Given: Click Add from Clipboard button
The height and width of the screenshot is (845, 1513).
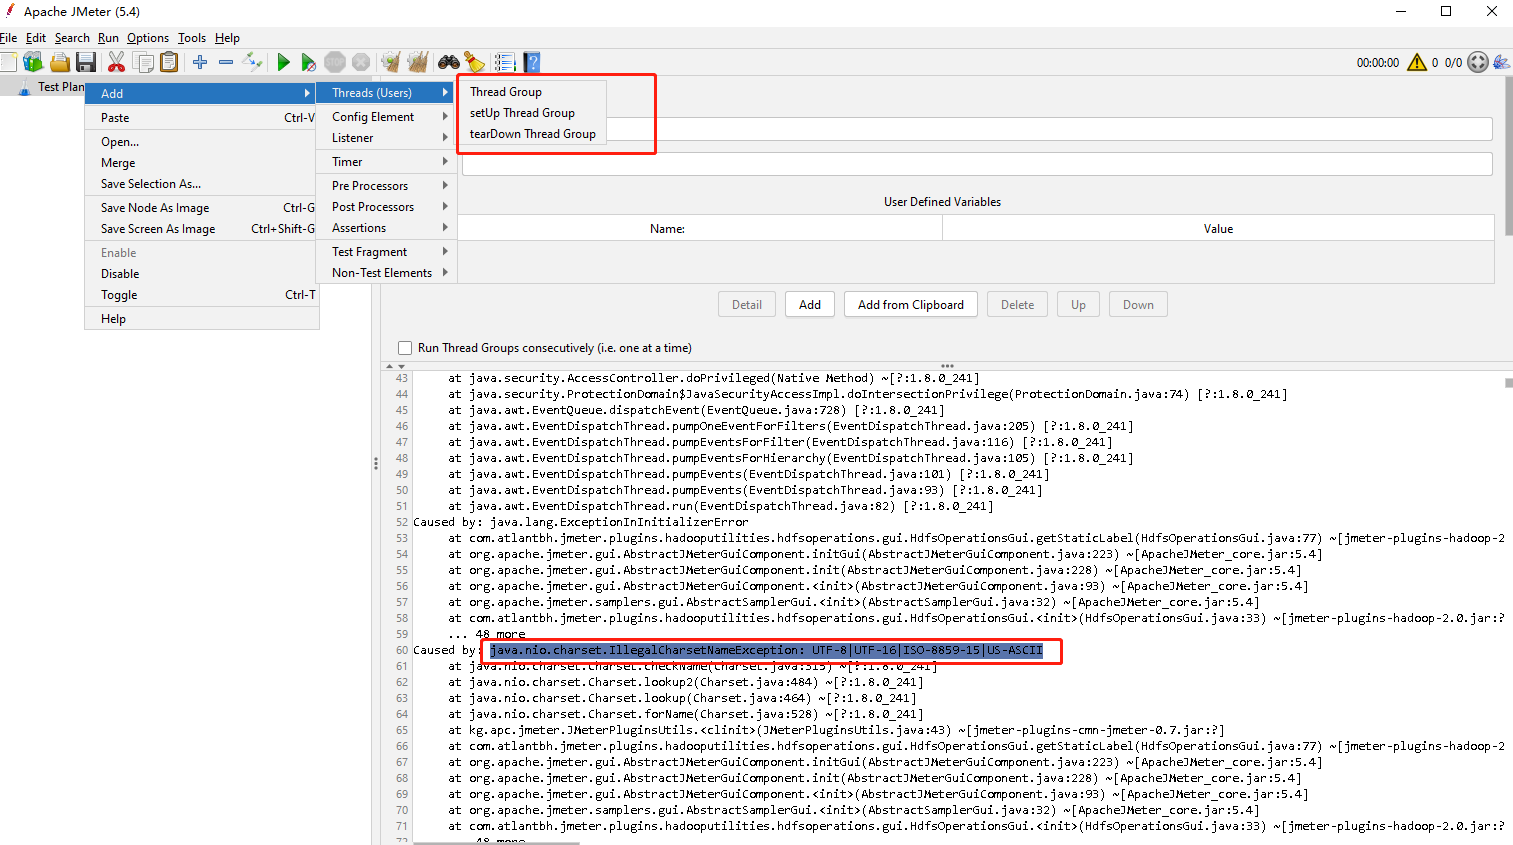Looking at the screenshot, I should pyautogui.click(x=911, y=305).
